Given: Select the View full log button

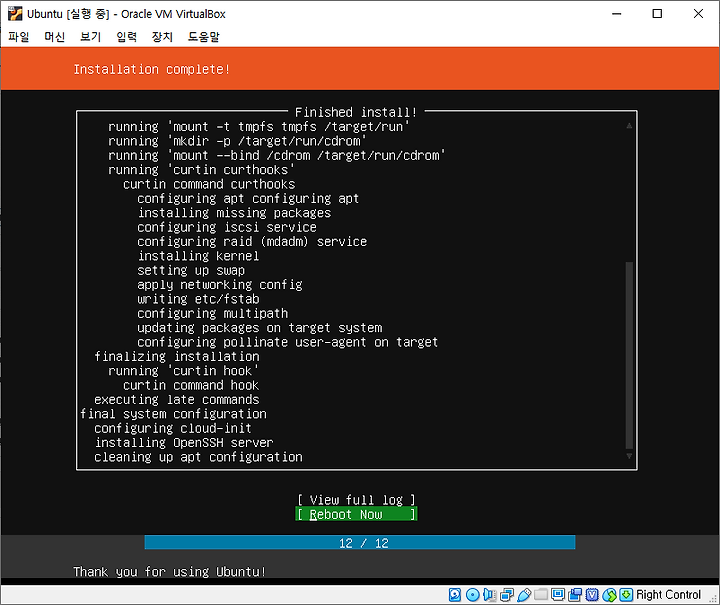Looking at the screenshot, I should click(x=356, y=500).
